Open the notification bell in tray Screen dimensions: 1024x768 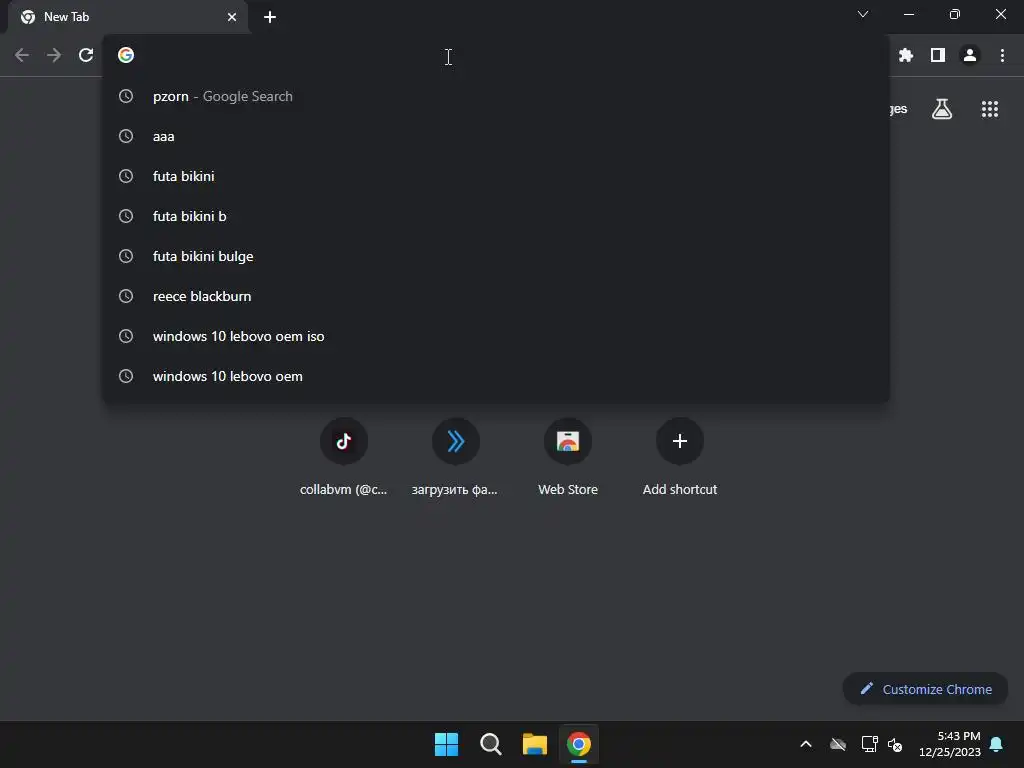(997, 744)
